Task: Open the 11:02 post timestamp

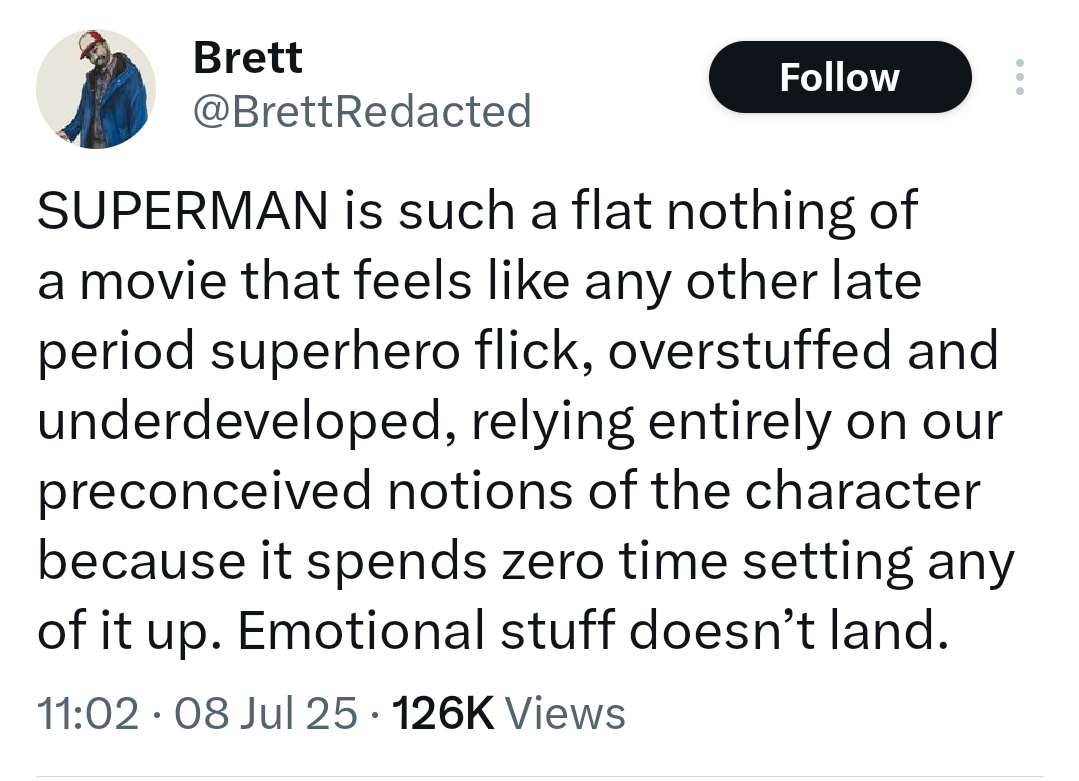Action: [88, 713]
